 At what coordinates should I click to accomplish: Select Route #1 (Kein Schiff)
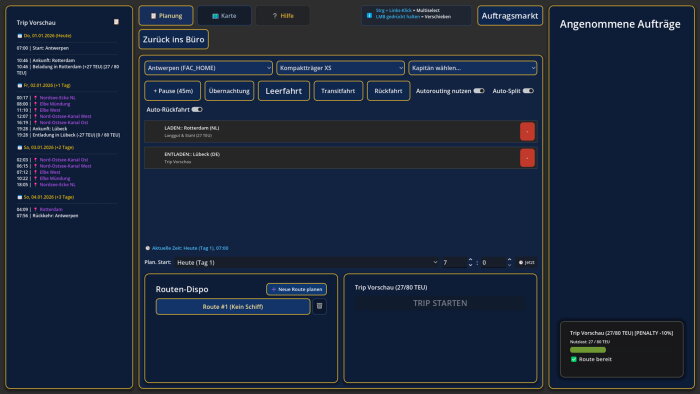(233, 307)
